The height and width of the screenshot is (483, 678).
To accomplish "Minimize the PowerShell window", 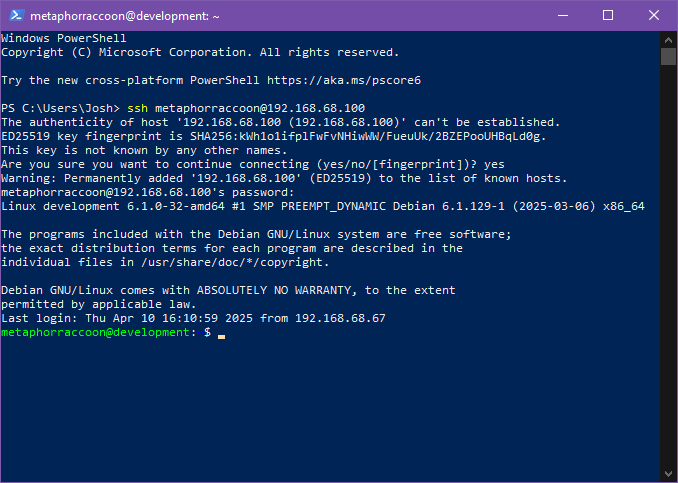I will pos(563,16).
